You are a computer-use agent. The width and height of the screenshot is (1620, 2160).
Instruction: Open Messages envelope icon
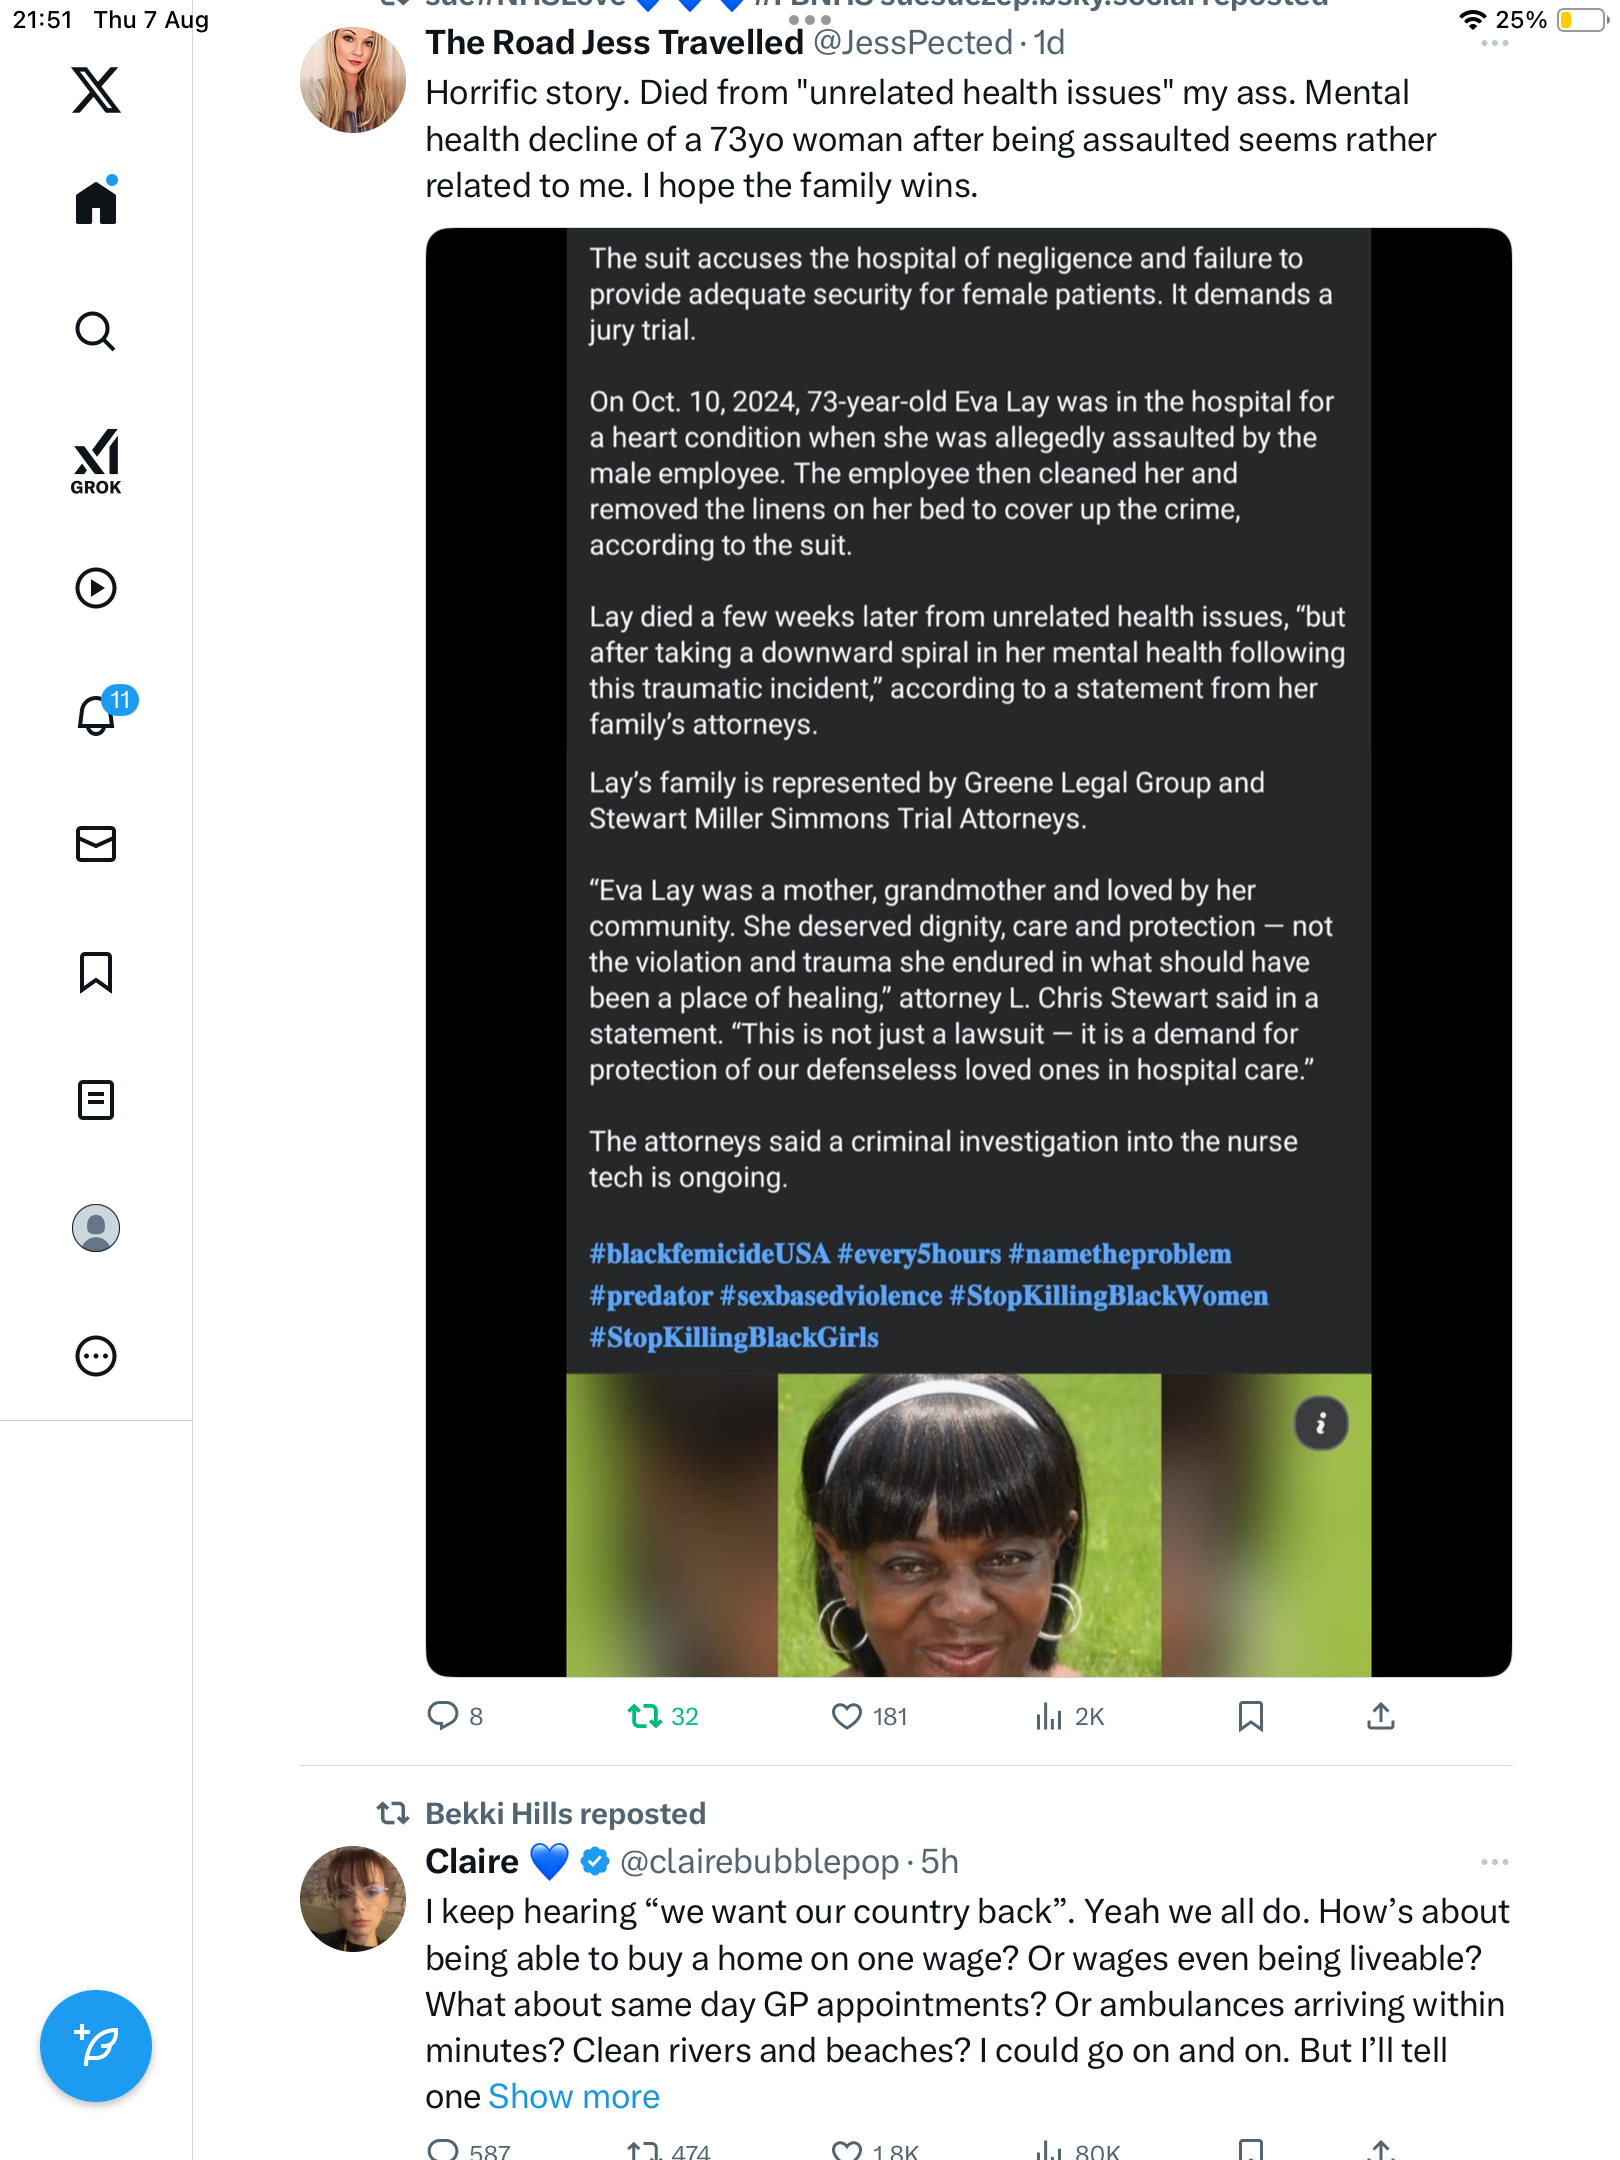pos(96,844)
